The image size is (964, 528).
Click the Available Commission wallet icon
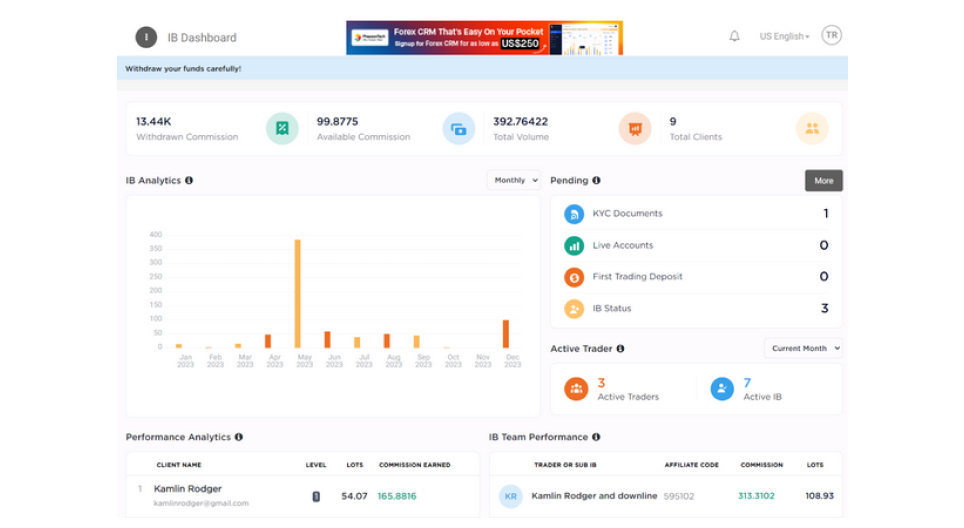click(x=459, y=128)
